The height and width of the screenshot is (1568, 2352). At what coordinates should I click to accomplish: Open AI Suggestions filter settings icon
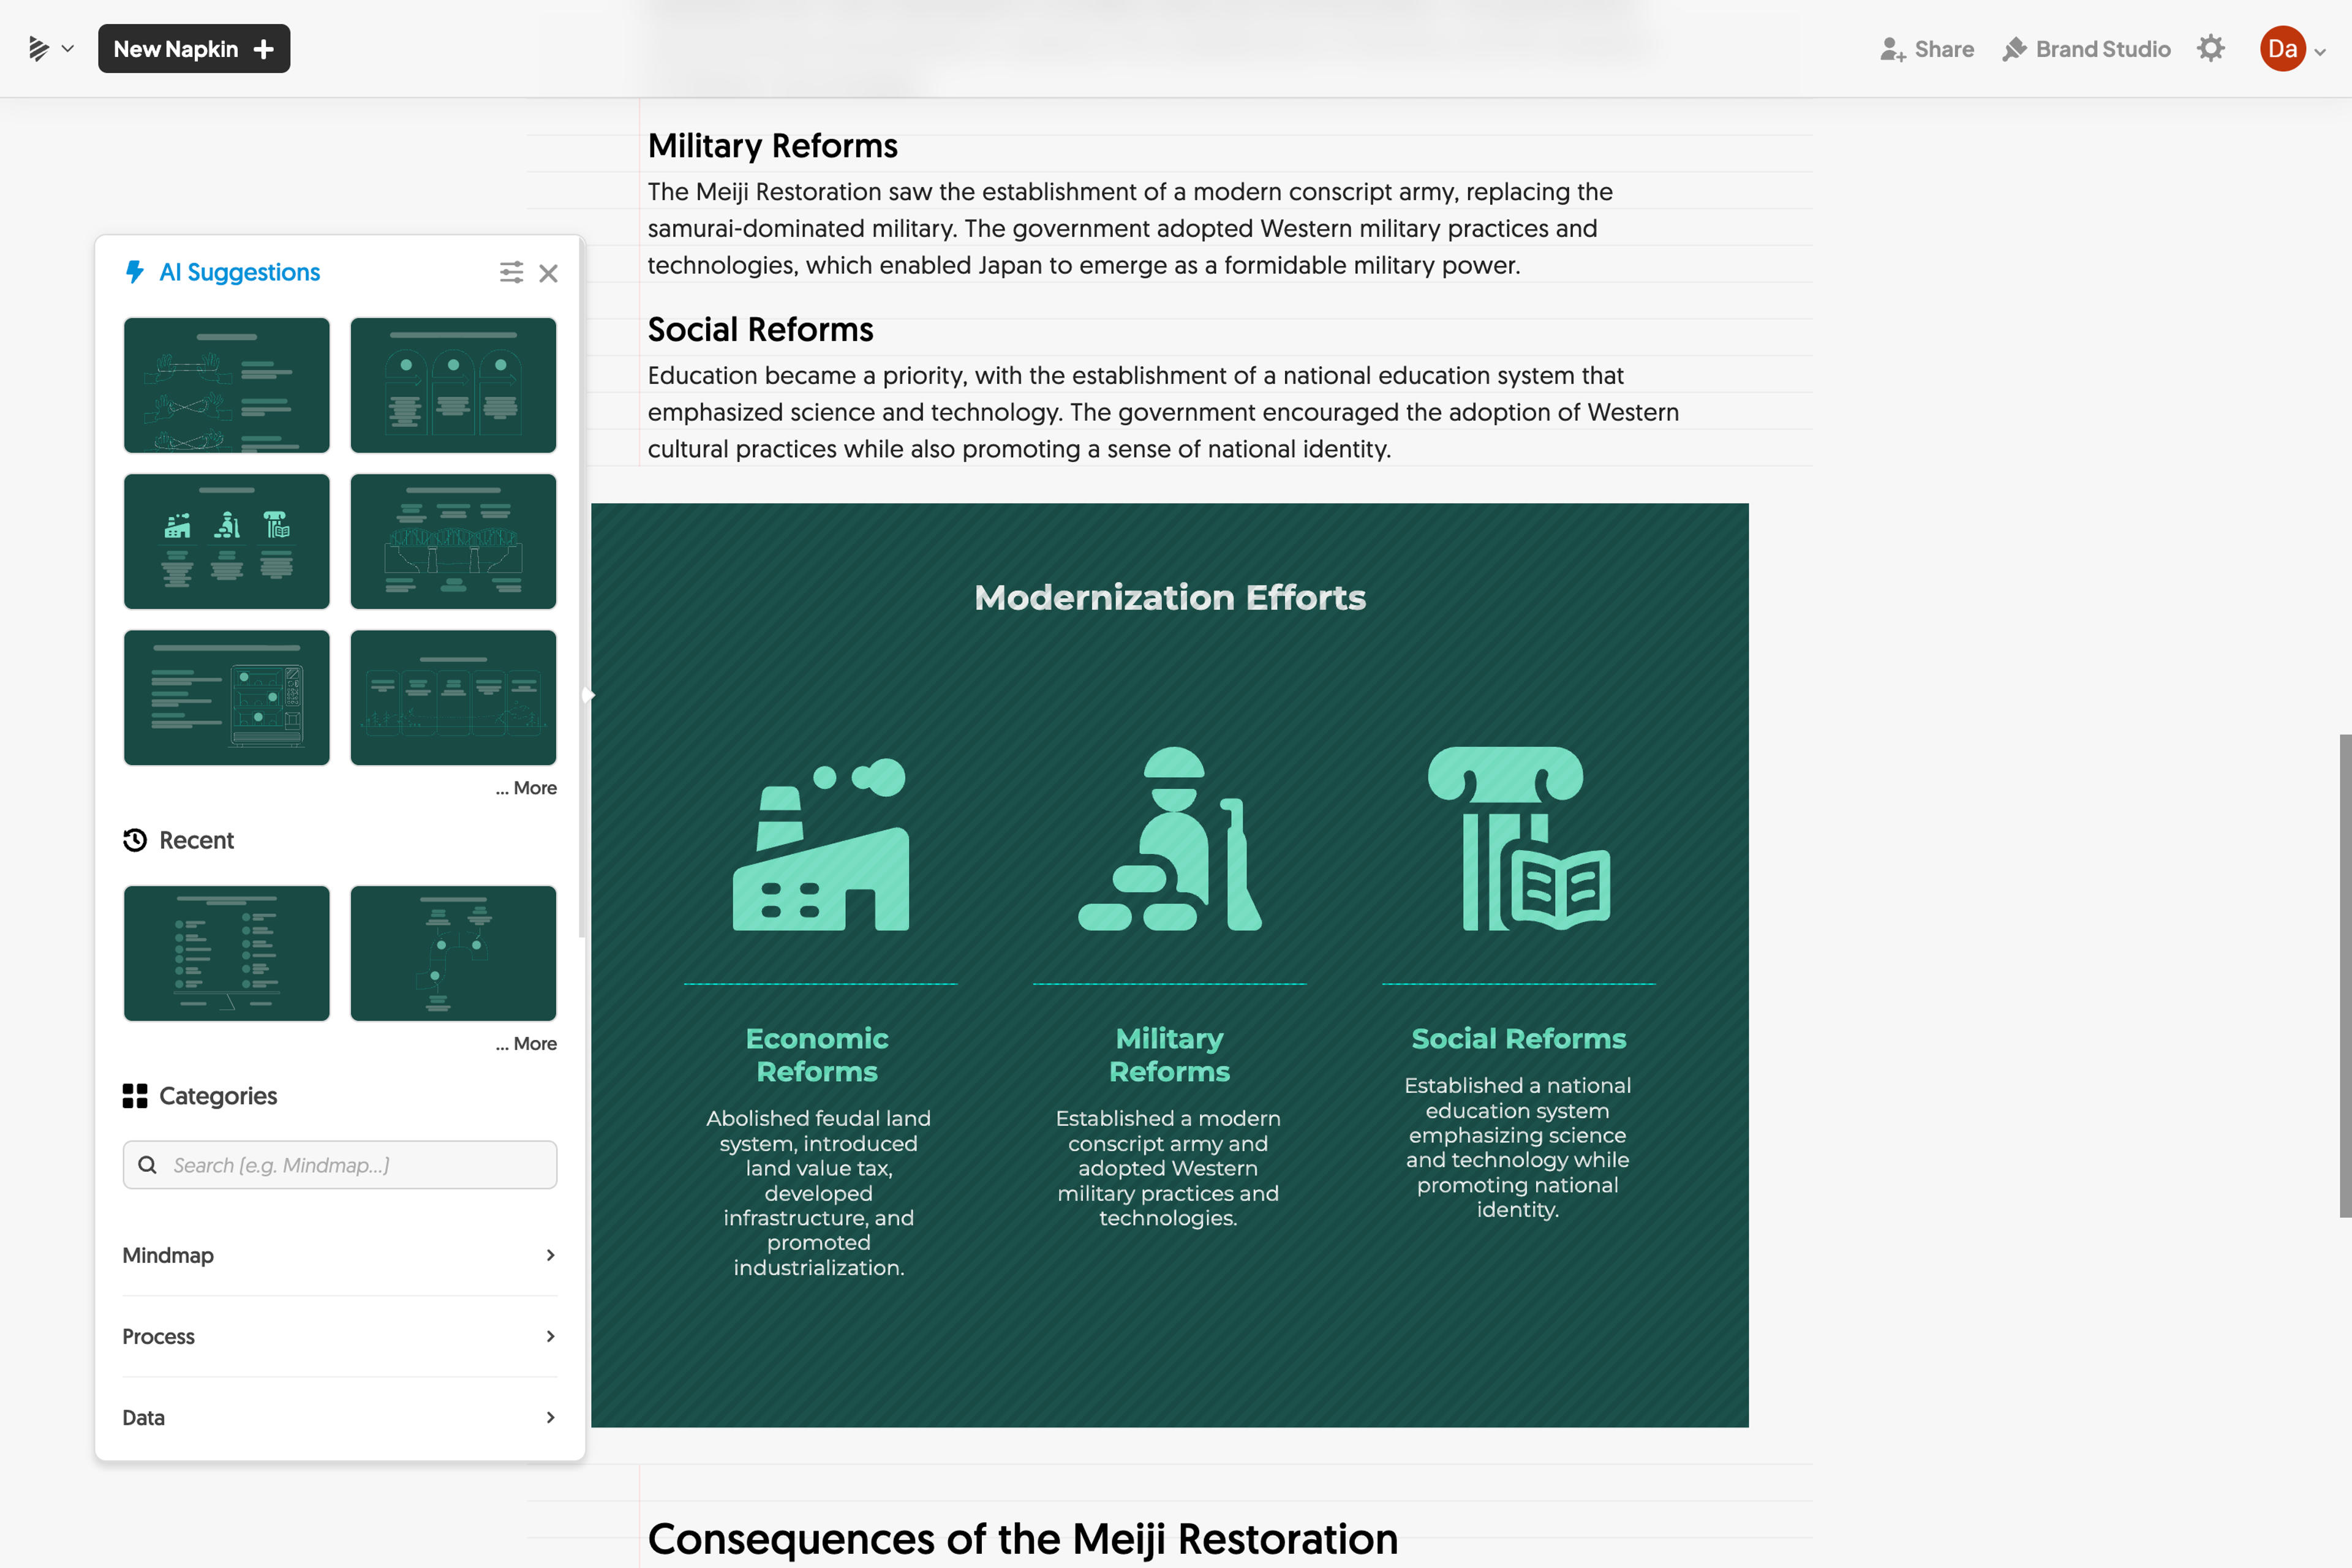tap(511, 273)
